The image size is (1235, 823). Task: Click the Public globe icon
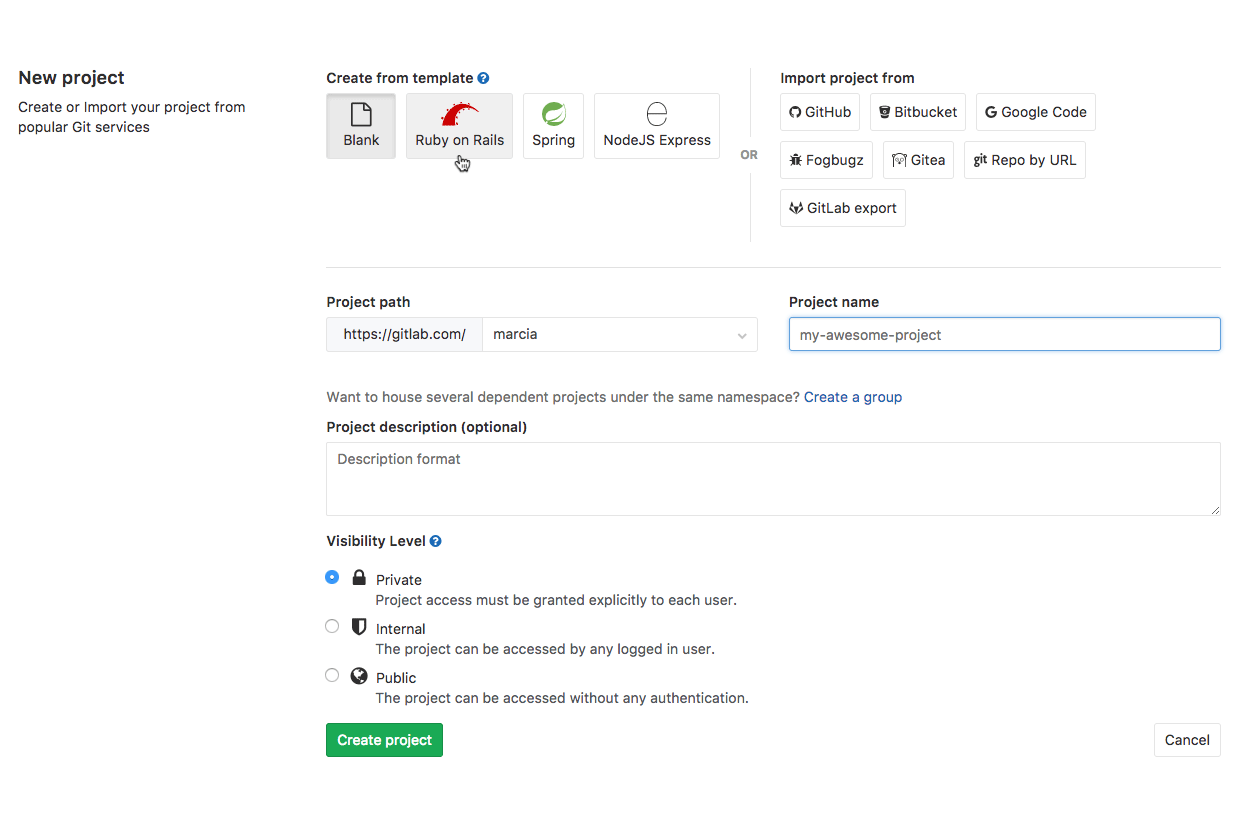click(x=359, y=676)
